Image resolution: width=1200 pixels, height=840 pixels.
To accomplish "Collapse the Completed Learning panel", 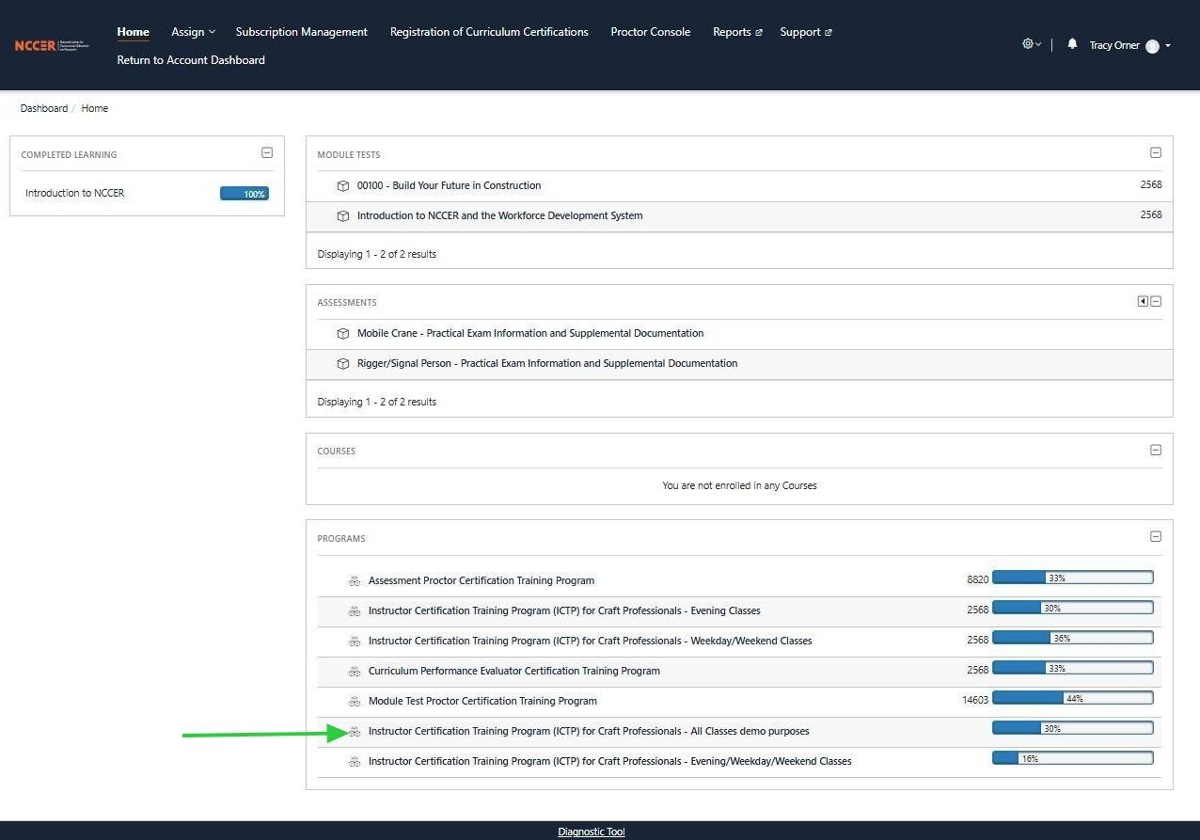I will [267, 153].
